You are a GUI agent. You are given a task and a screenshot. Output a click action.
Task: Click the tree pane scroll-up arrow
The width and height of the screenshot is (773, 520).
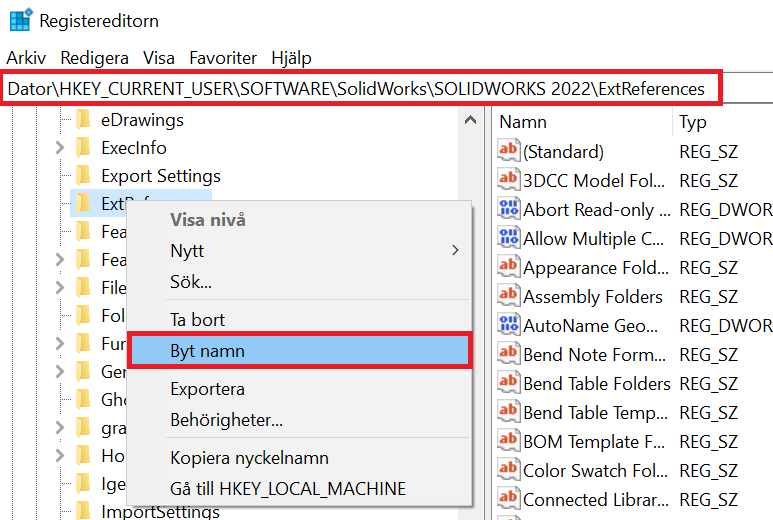[469, 120]
